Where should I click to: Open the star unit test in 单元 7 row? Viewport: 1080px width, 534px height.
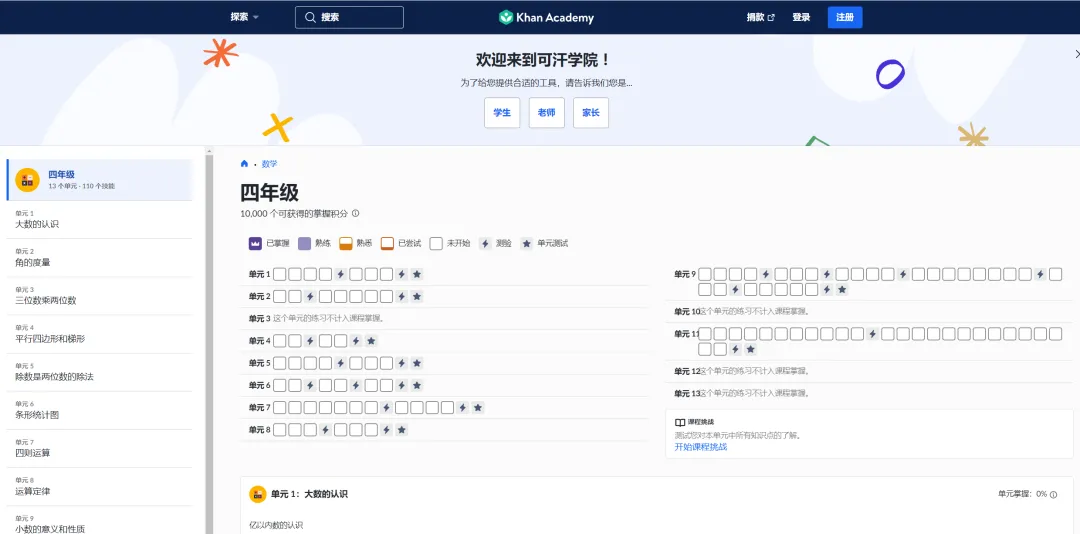pos(478,407)
